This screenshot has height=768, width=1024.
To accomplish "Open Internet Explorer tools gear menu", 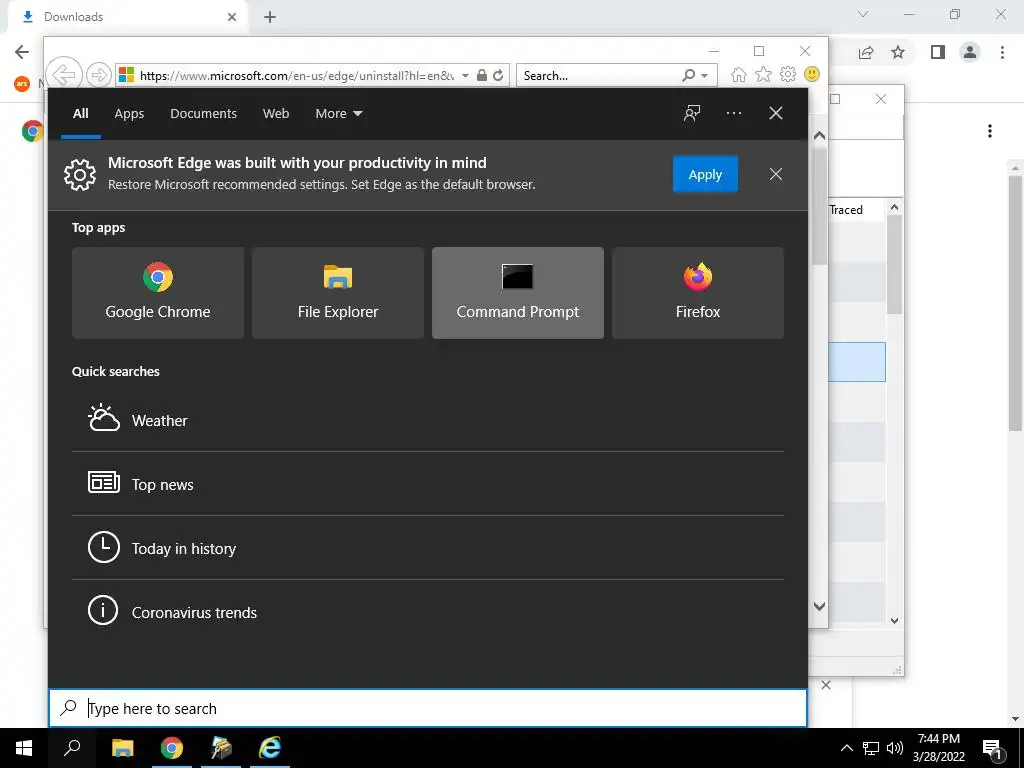I will pyautogui.click(x=788, y=74).
